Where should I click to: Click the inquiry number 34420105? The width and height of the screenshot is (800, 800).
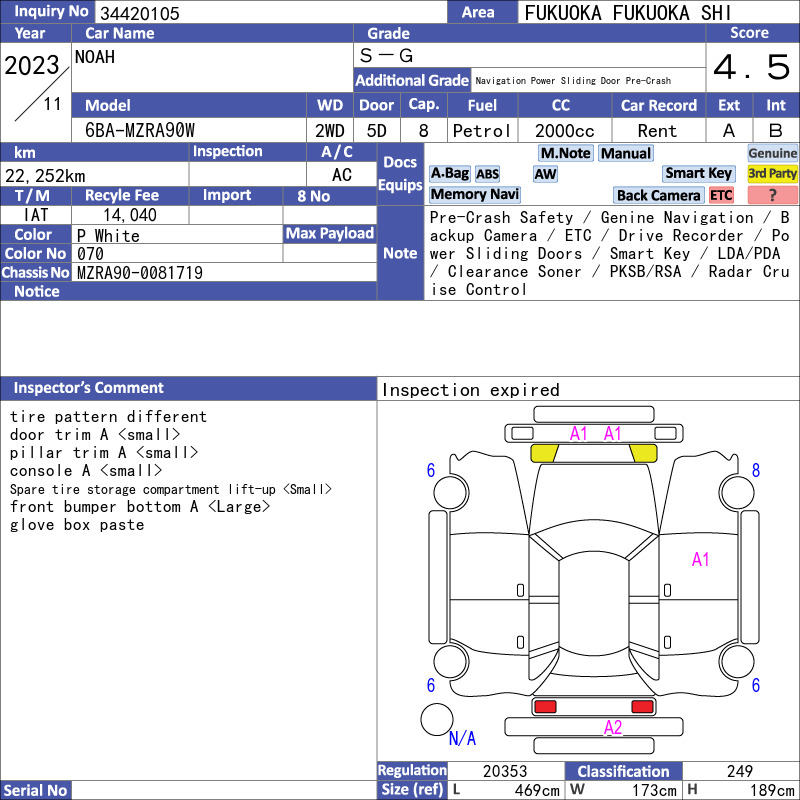point(140,13)
